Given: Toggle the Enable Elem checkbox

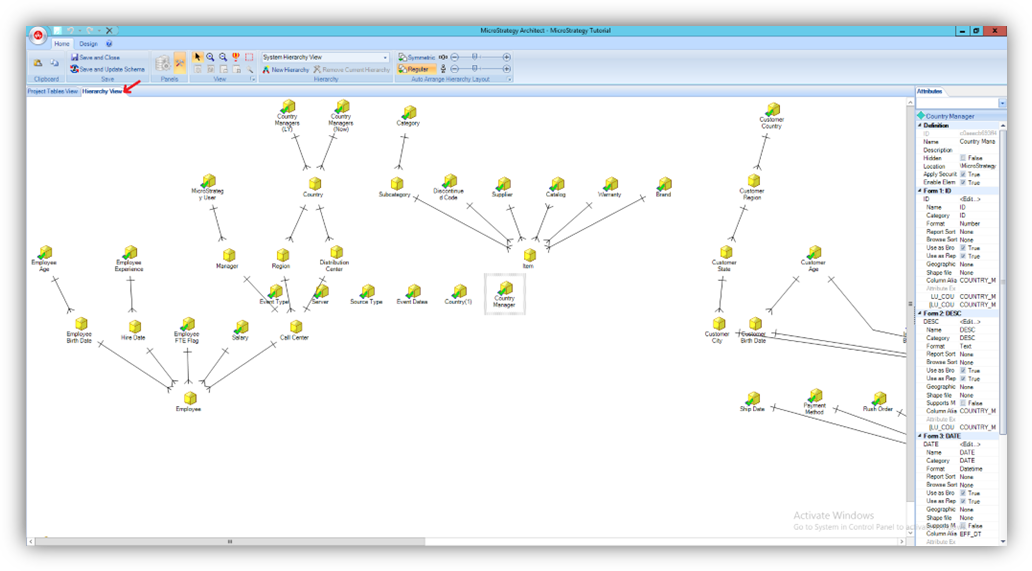Looking at the screenshot, I should 963,182.
